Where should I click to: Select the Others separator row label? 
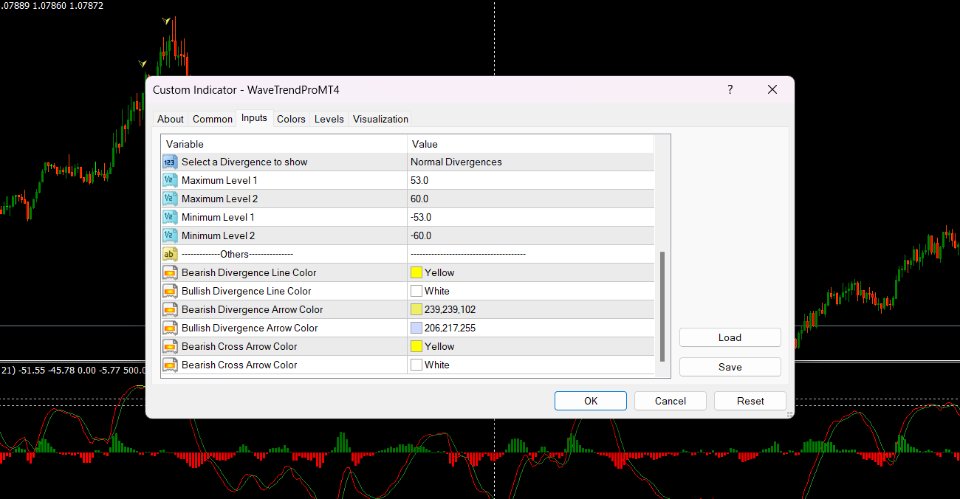[x=237, y=254]
